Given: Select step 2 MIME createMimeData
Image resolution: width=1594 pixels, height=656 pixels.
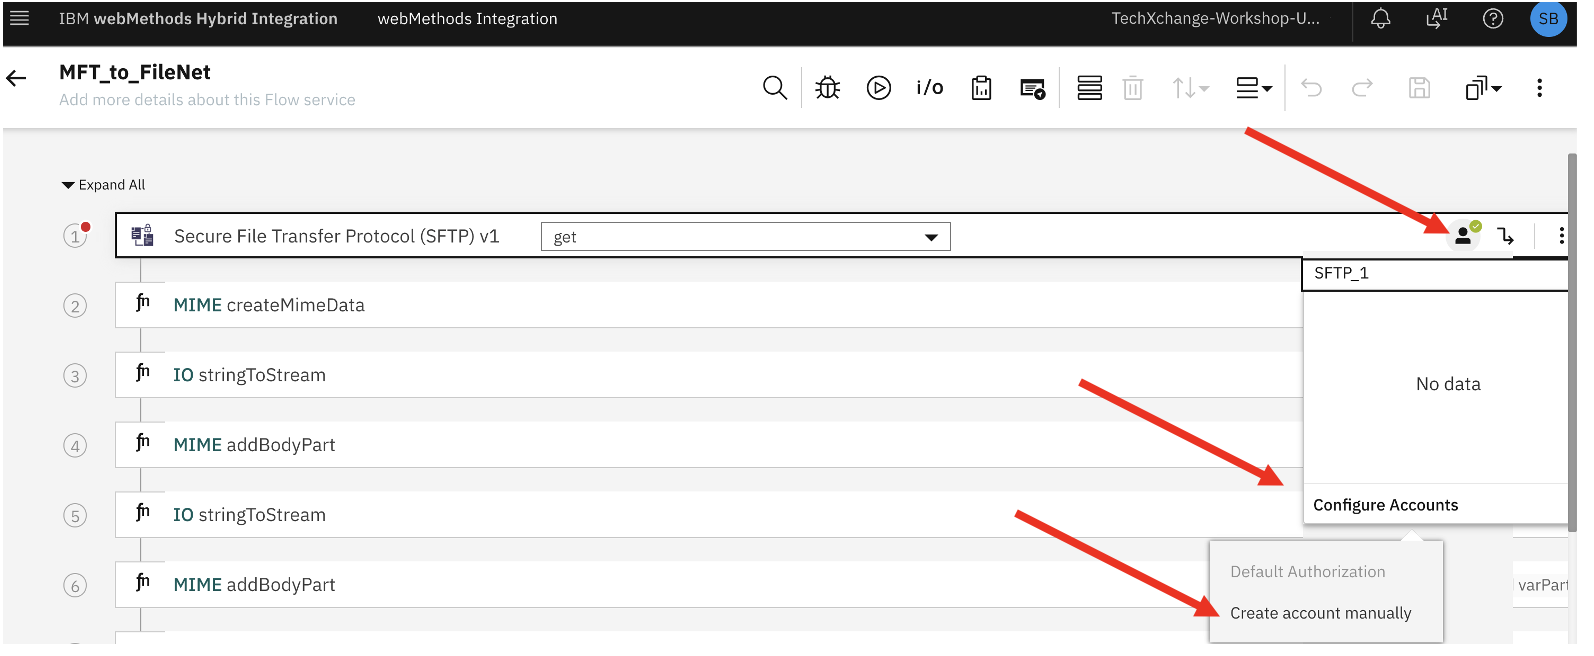Looking at the screenshot, I should pos(709,305).
